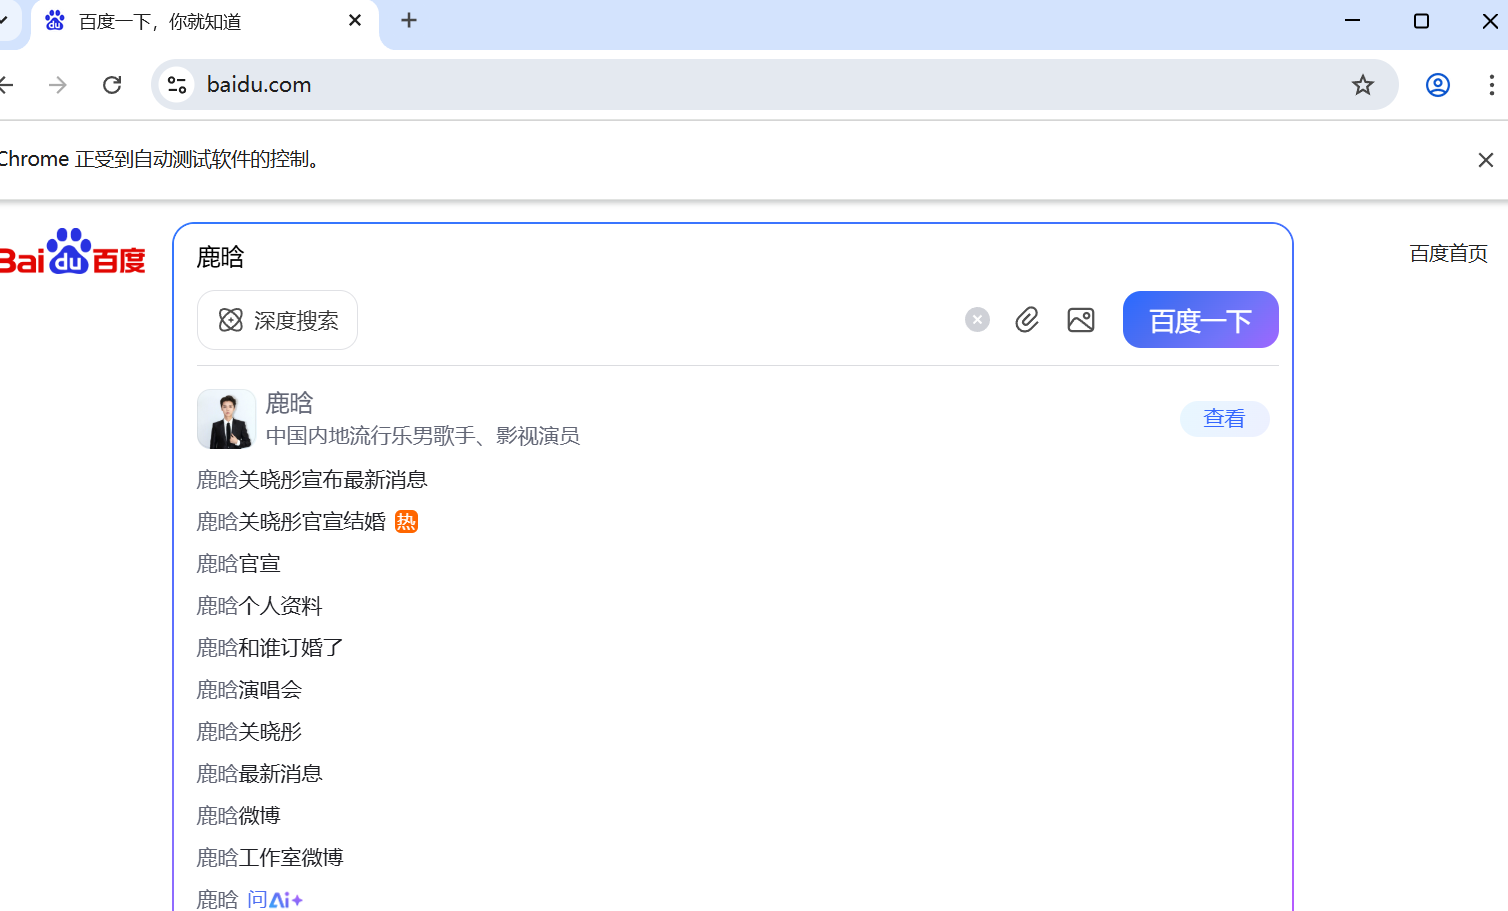
Task: View site information icon in address bar
Action: [x=177, y=85]
